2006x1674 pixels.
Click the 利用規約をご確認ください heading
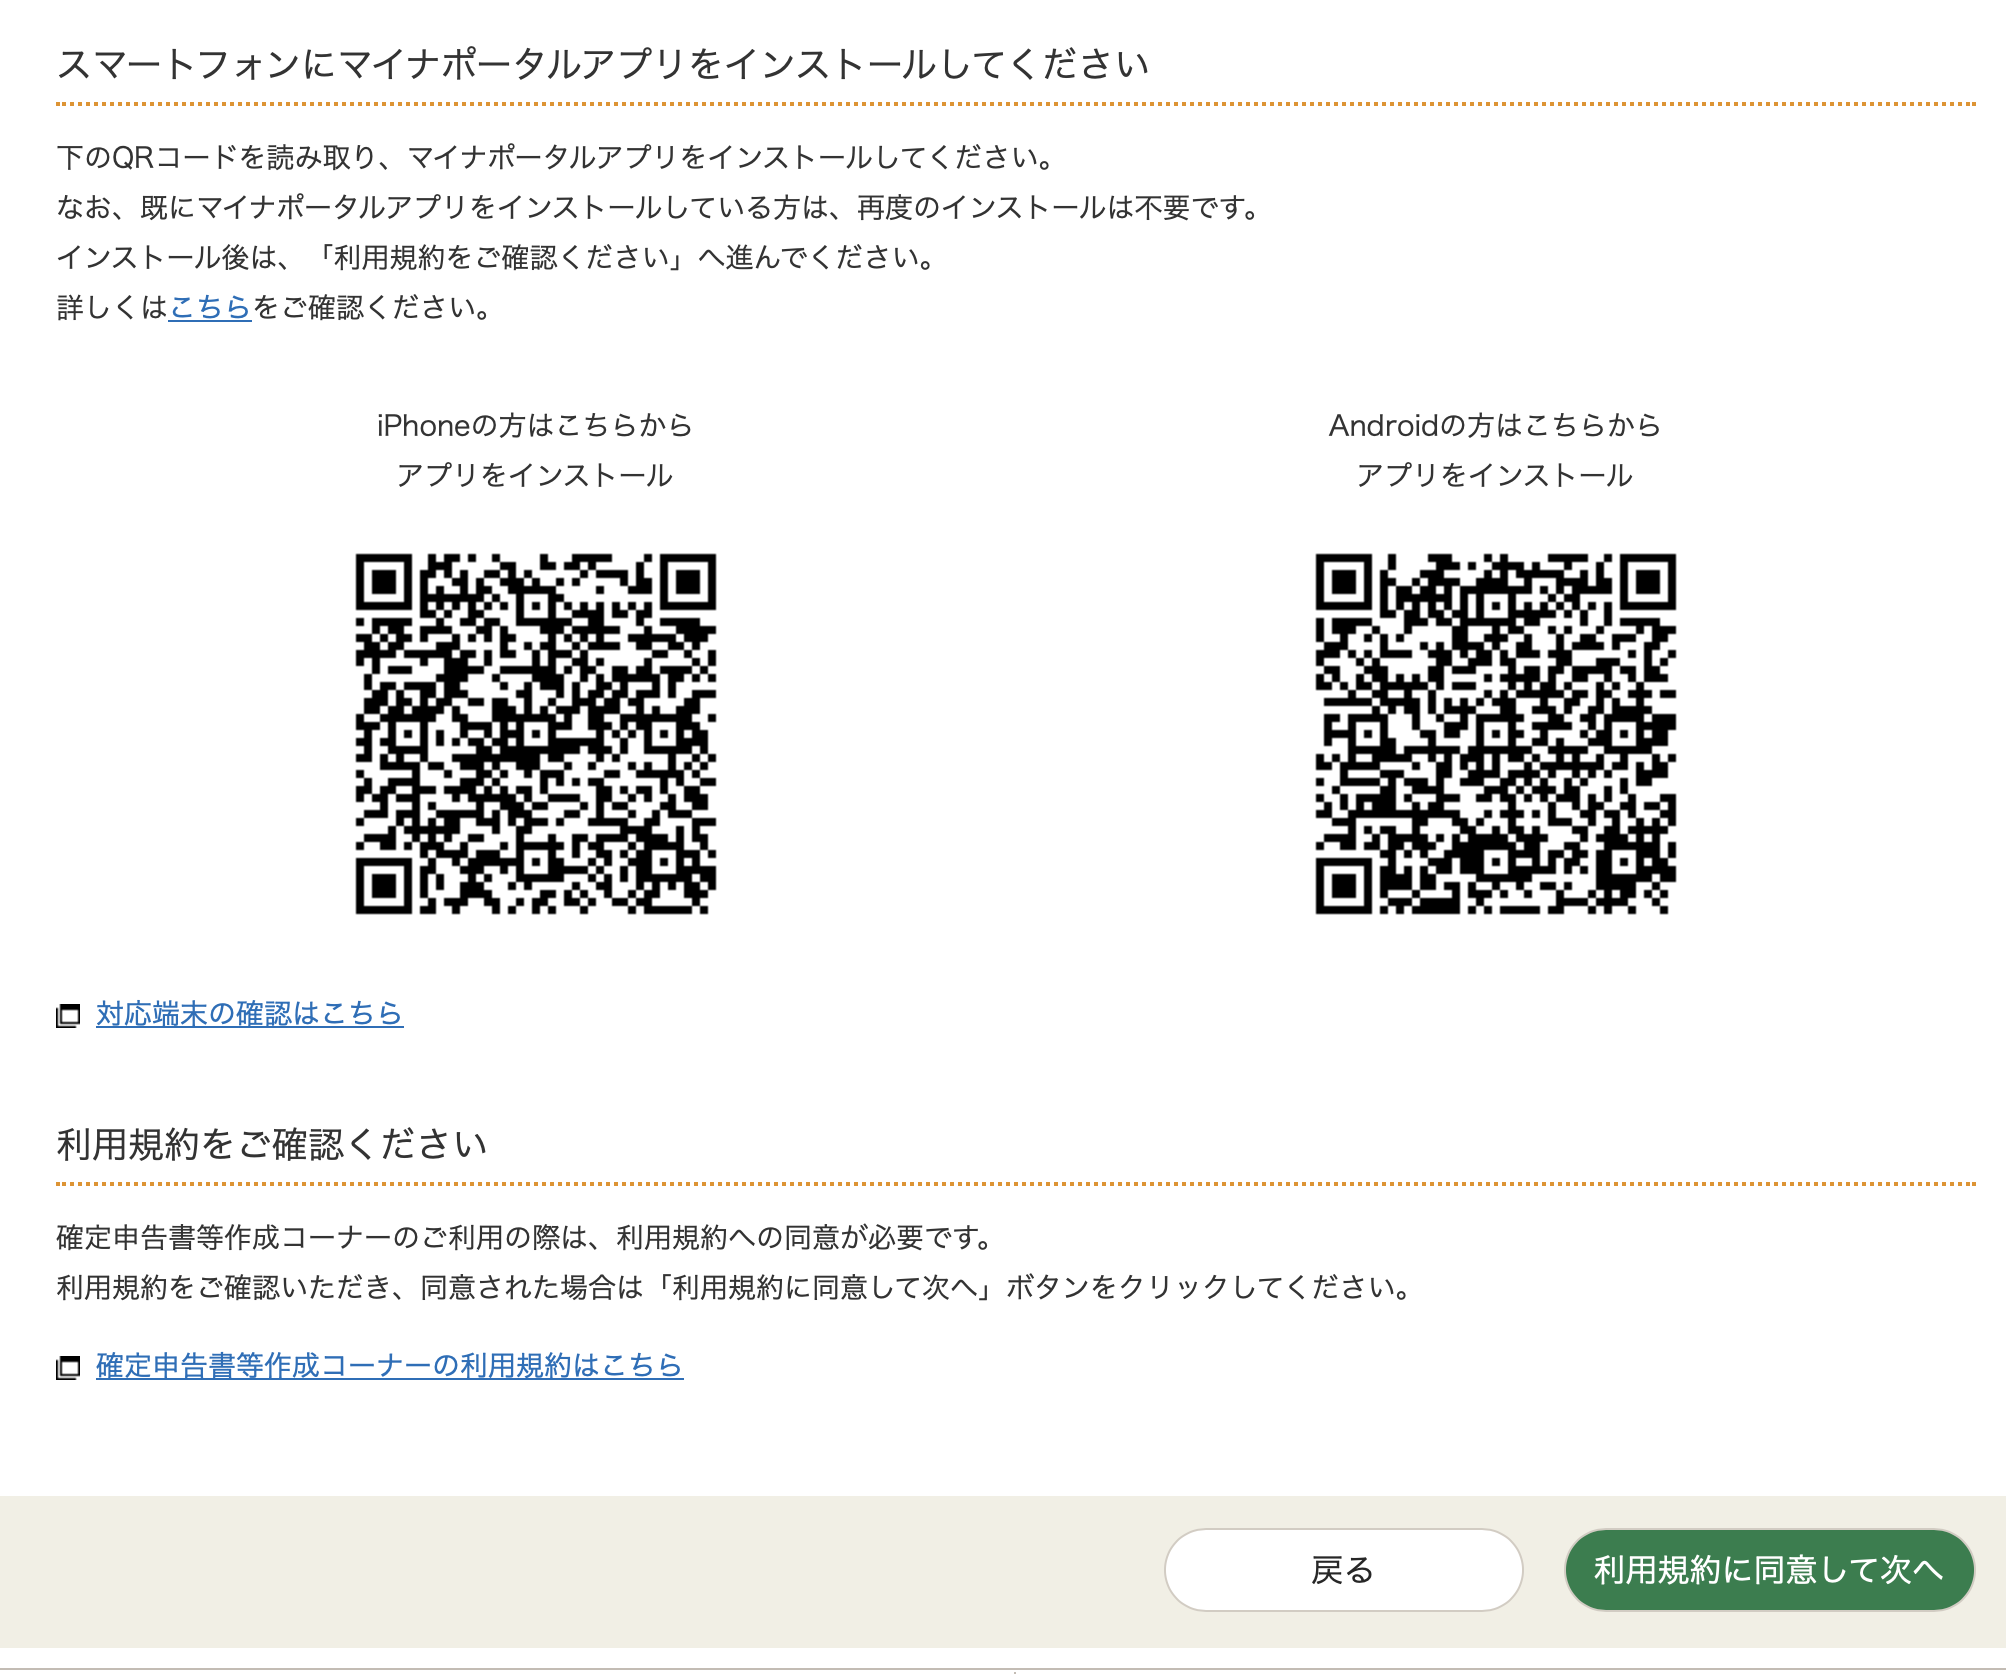point(272,1144)
